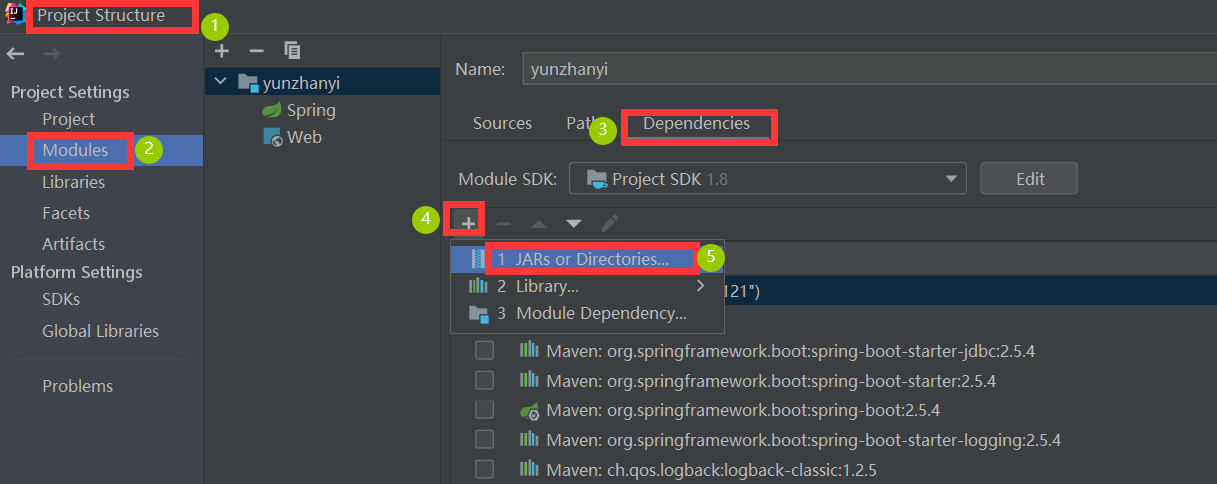Open the Artifacts settings page
The height and width of the screenshot is (484, 1217).
pos(73,244)
